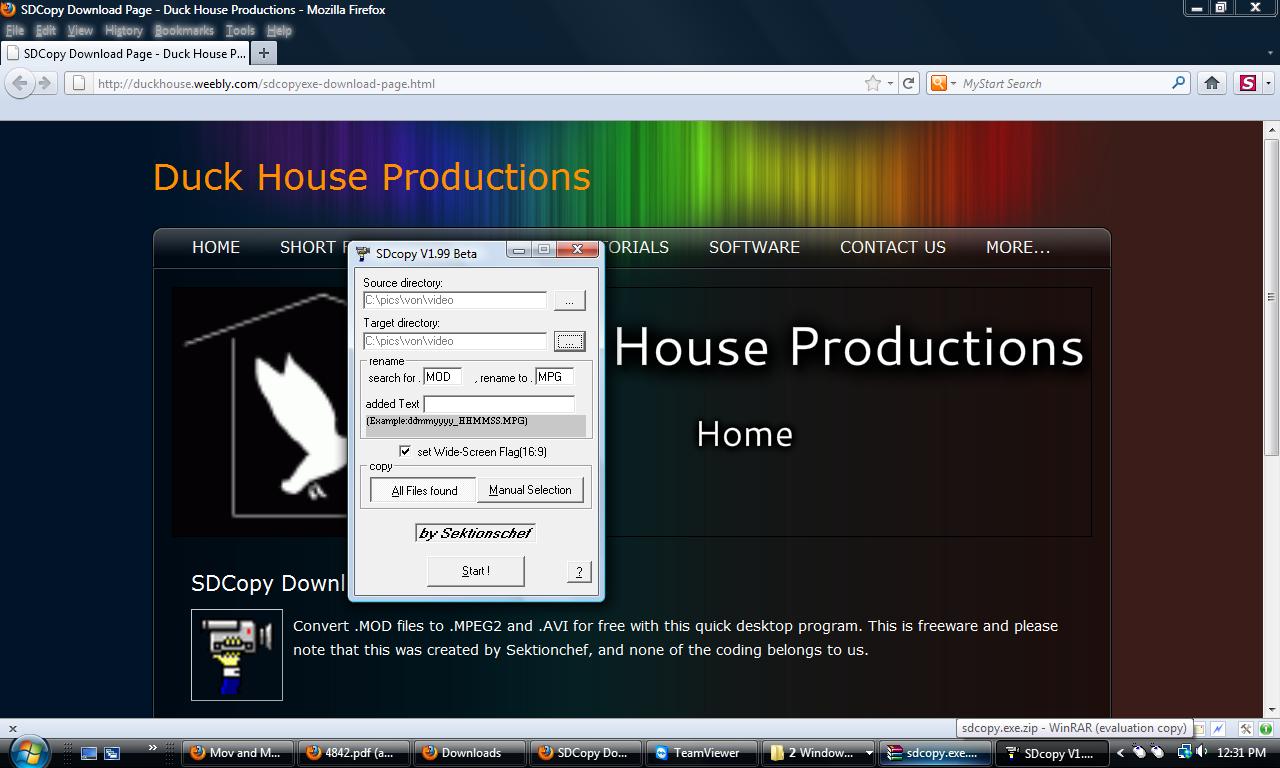Click the by Sektionschef credit button
Image resolution: width=1280 pixels, height=768 pixels.
(x=475, y=533)
